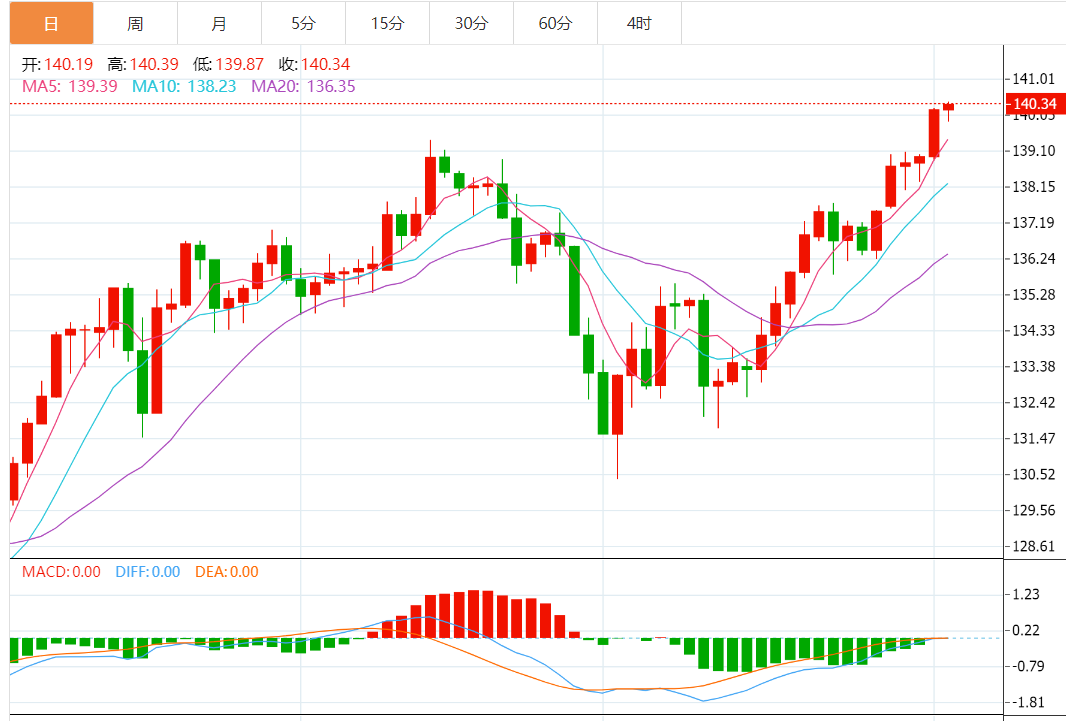This screenshot has width=1066, height=721.
Task: Click the 133.38 price axis label
Action: [x=1033, y=367]
